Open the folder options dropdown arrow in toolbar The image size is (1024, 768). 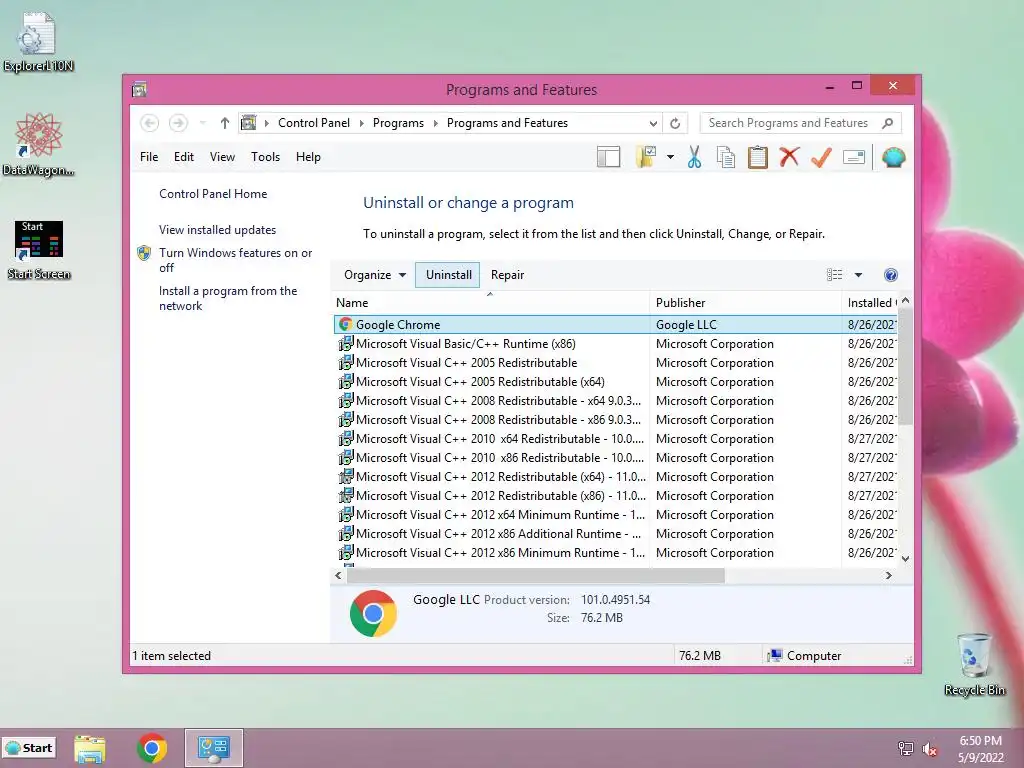coord(670,157)
